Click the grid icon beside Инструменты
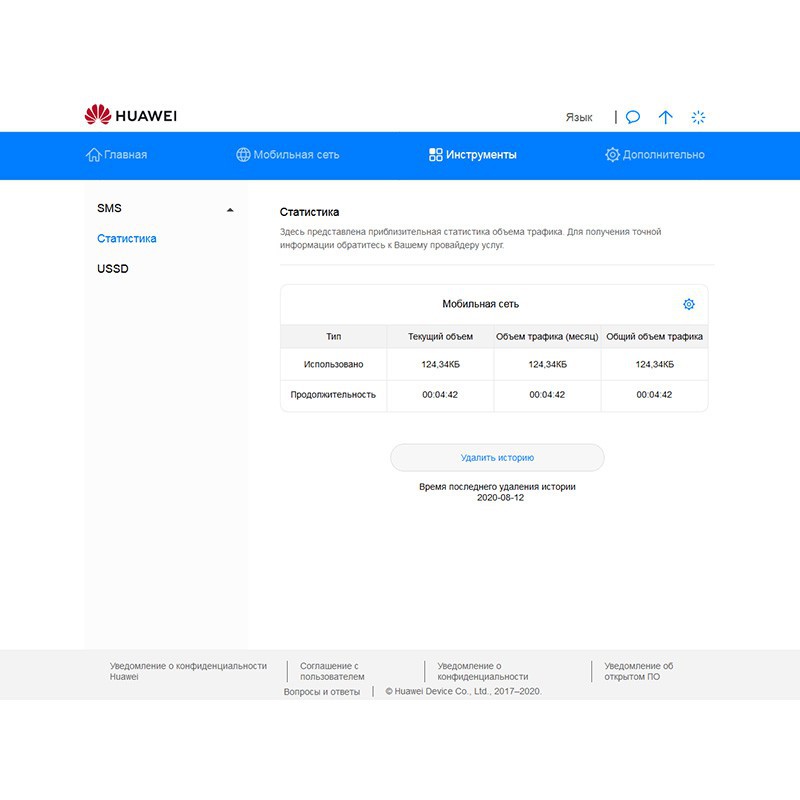 click(x=436, y=155)
